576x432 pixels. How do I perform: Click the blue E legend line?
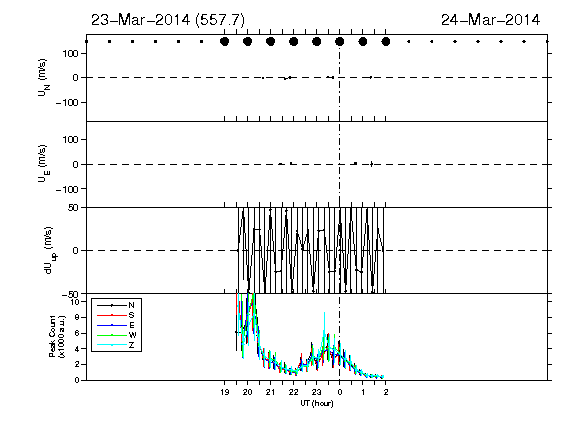[x=112, y=325]
